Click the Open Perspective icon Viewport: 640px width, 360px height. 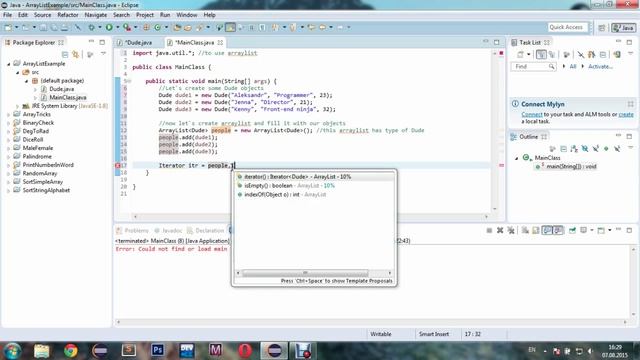(602, 28)
